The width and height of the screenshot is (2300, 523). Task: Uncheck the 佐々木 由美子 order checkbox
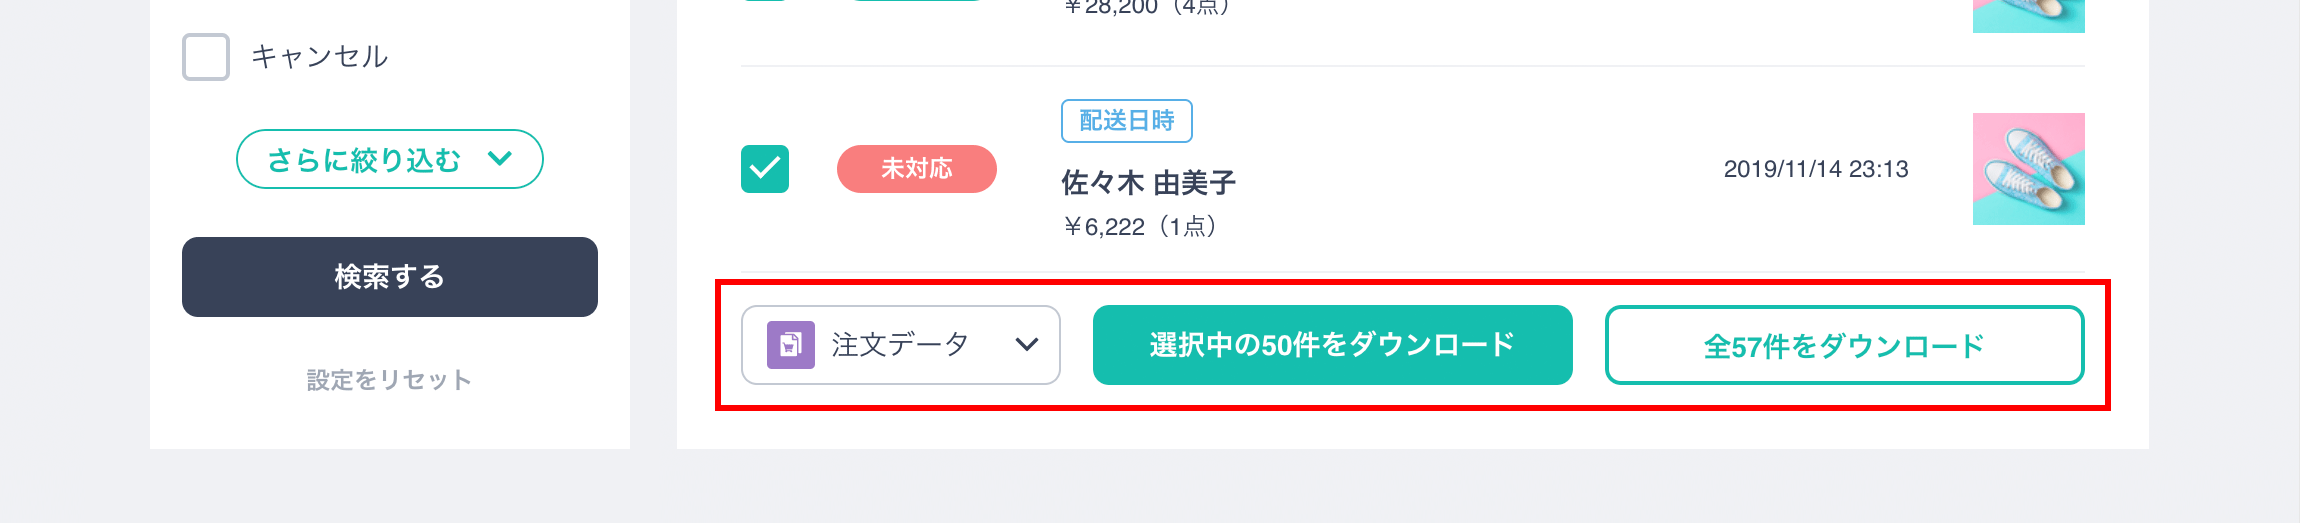pyautogui.click(x=765, y=169)
